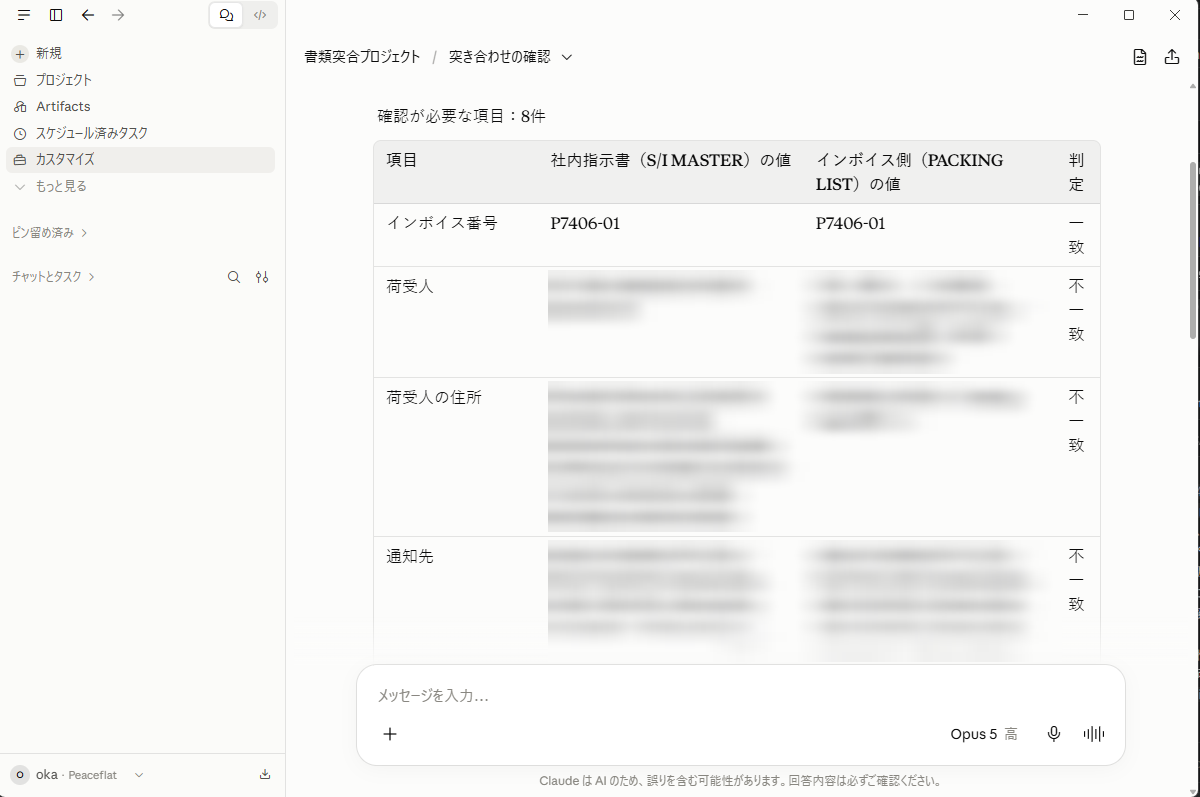This screenshot has width=1200, height=797.
Task: Click the 不一致 result in 荷受人の住所 row
Action: coord(1076,421)
